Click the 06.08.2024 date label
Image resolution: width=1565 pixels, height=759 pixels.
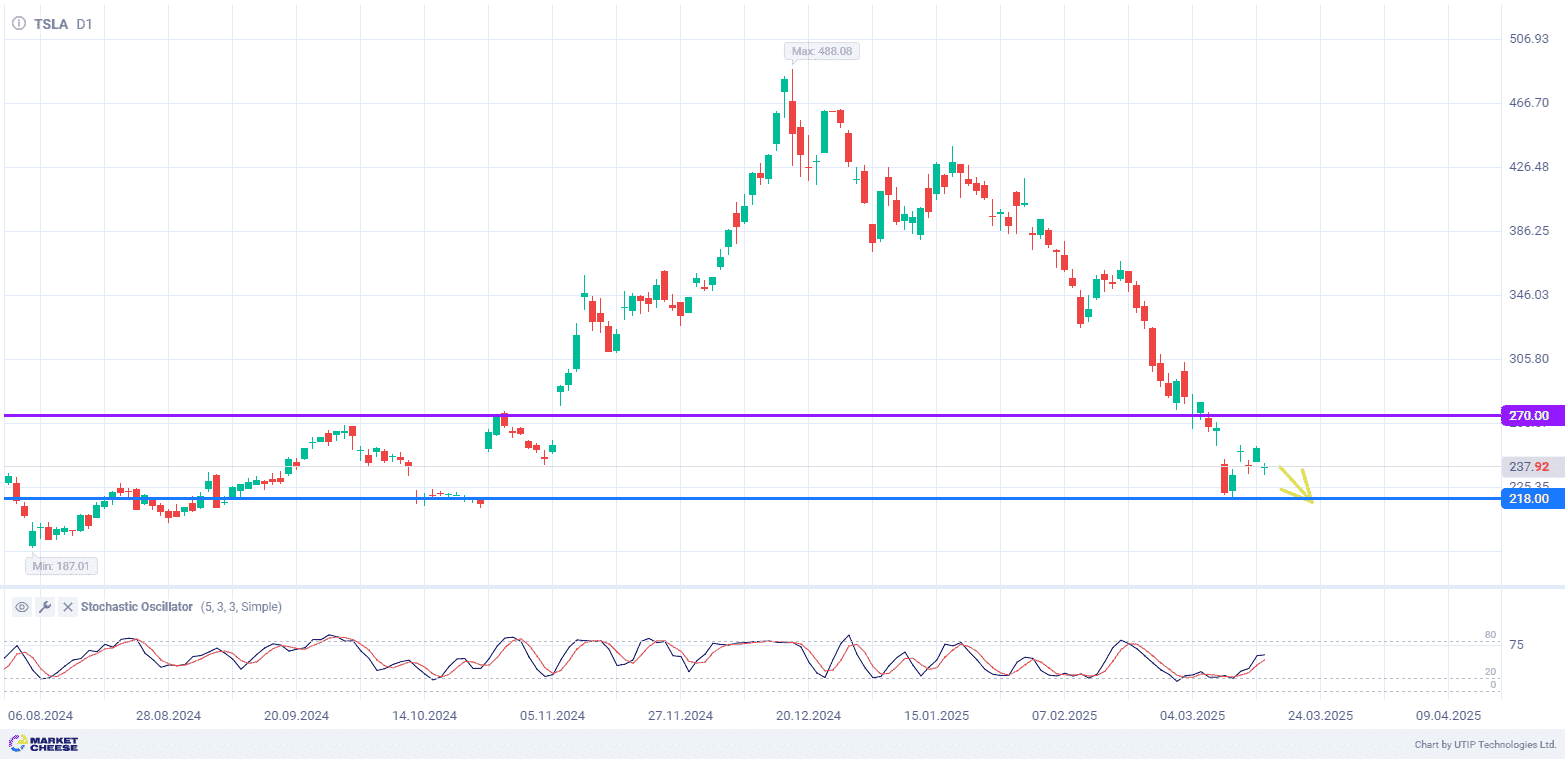point(41,716)
